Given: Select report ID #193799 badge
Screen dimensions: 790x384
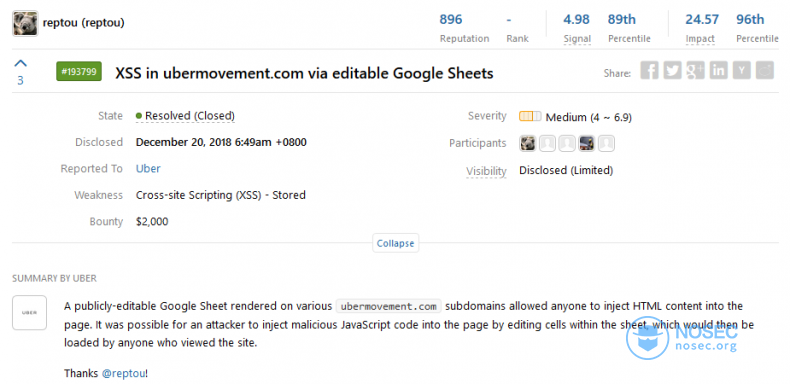Looking at the screenshot, I should [79, 72].
